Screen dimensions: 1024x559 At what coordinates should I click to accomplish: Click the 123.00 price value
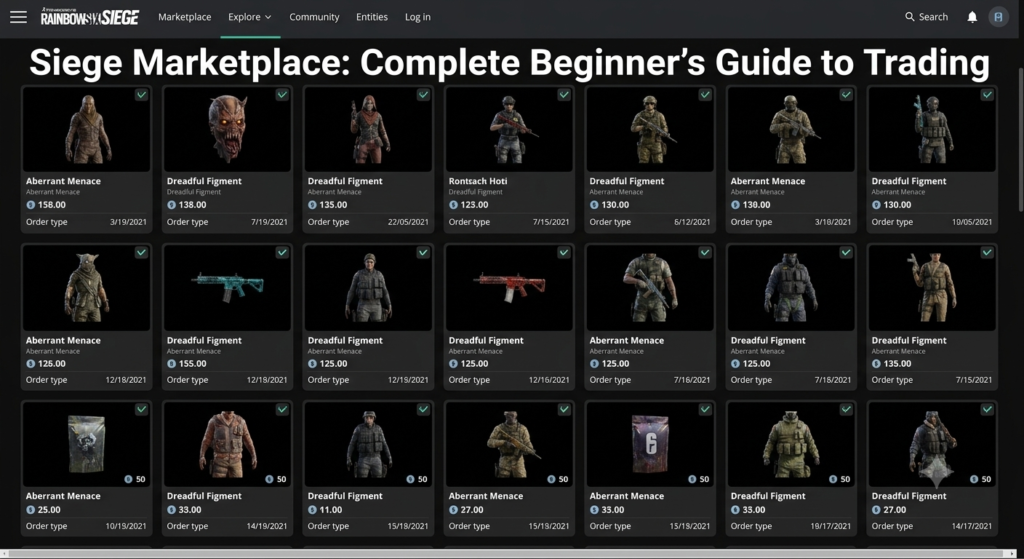pos(474,205)
